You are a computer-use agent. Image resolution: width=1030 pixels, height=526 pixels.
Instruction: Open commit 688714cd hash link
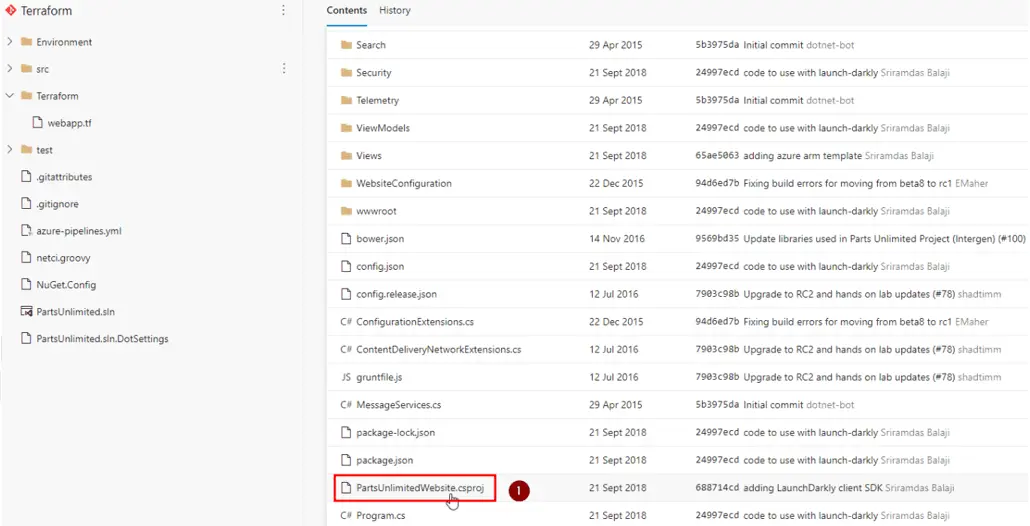coord(716,488)
